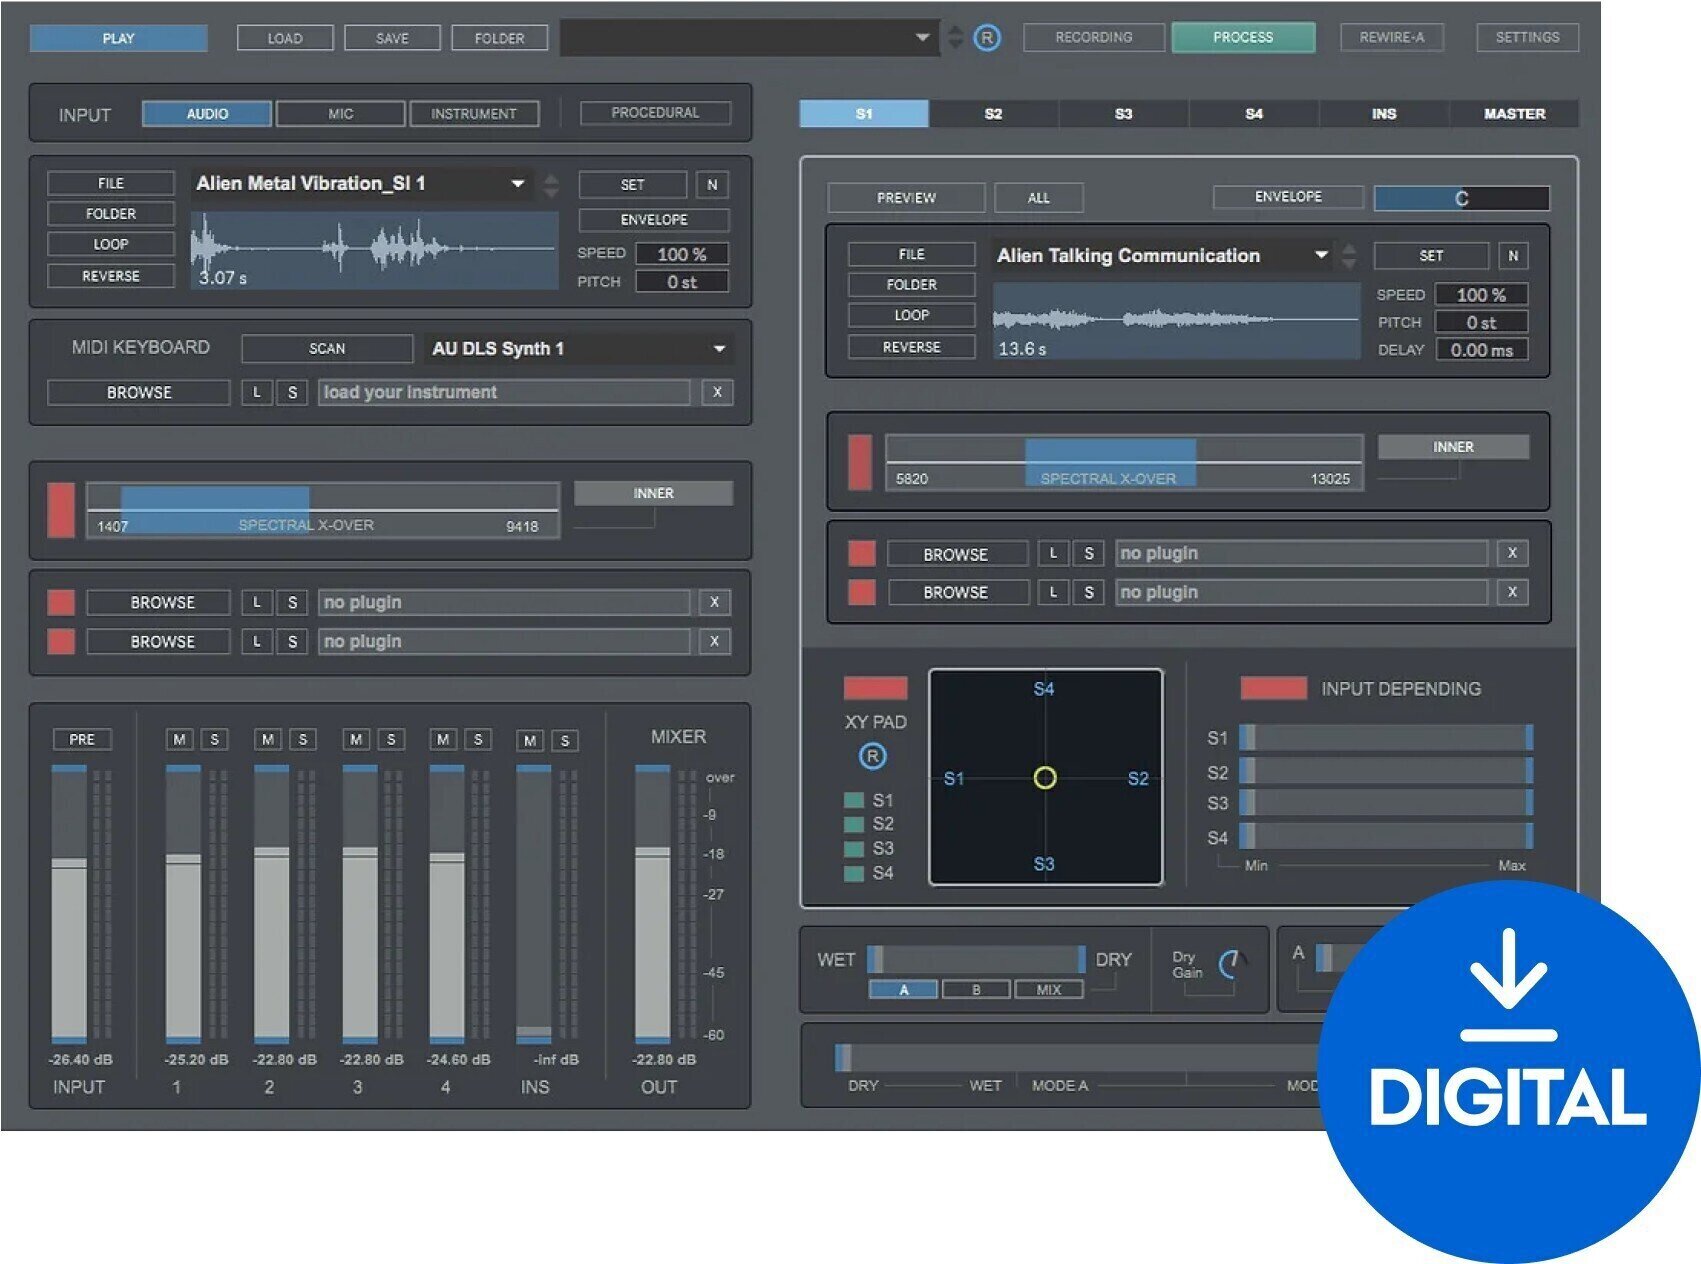Click the XY PAD reset R icon

coord(873,756)
